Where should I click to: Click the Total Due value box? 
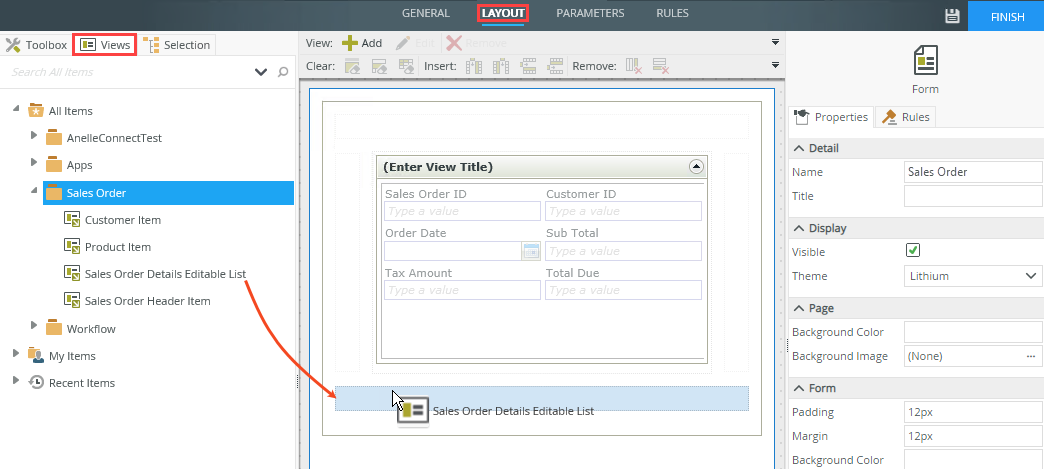(623, 290)
